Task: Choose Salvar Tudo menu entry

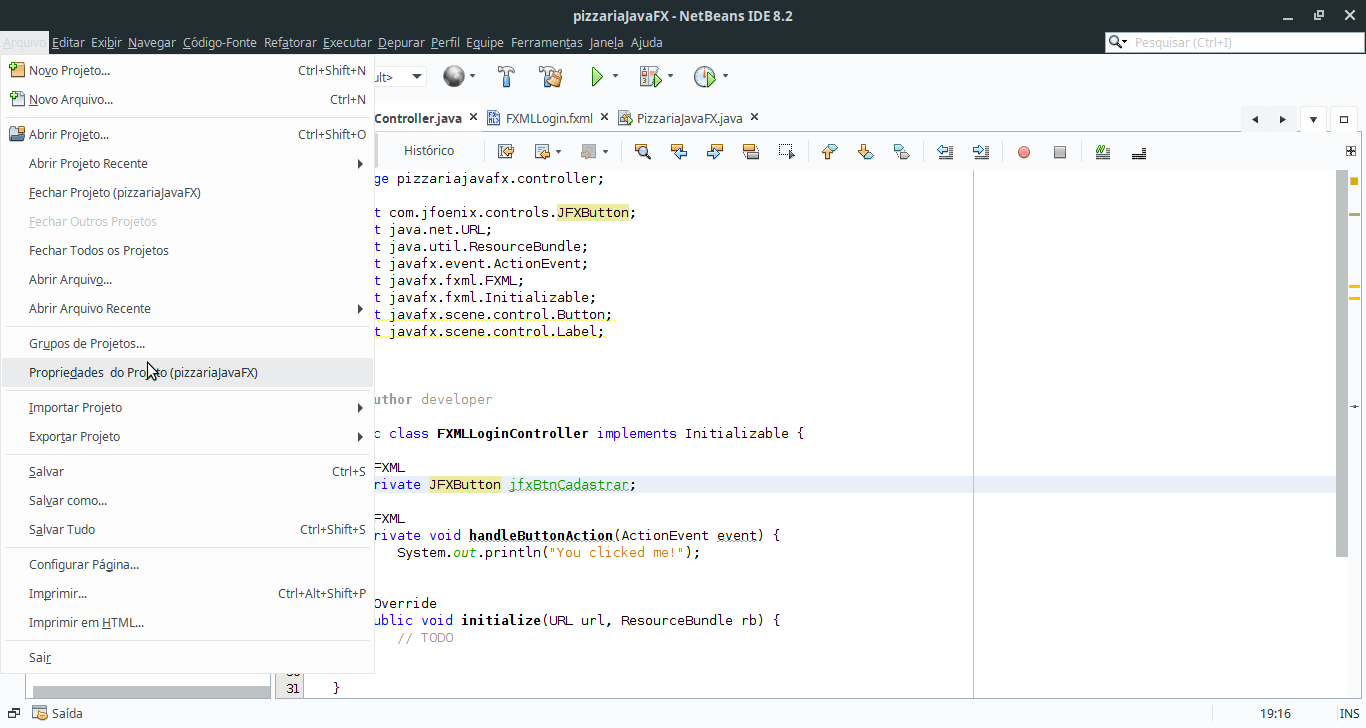Action: [187, 529]
